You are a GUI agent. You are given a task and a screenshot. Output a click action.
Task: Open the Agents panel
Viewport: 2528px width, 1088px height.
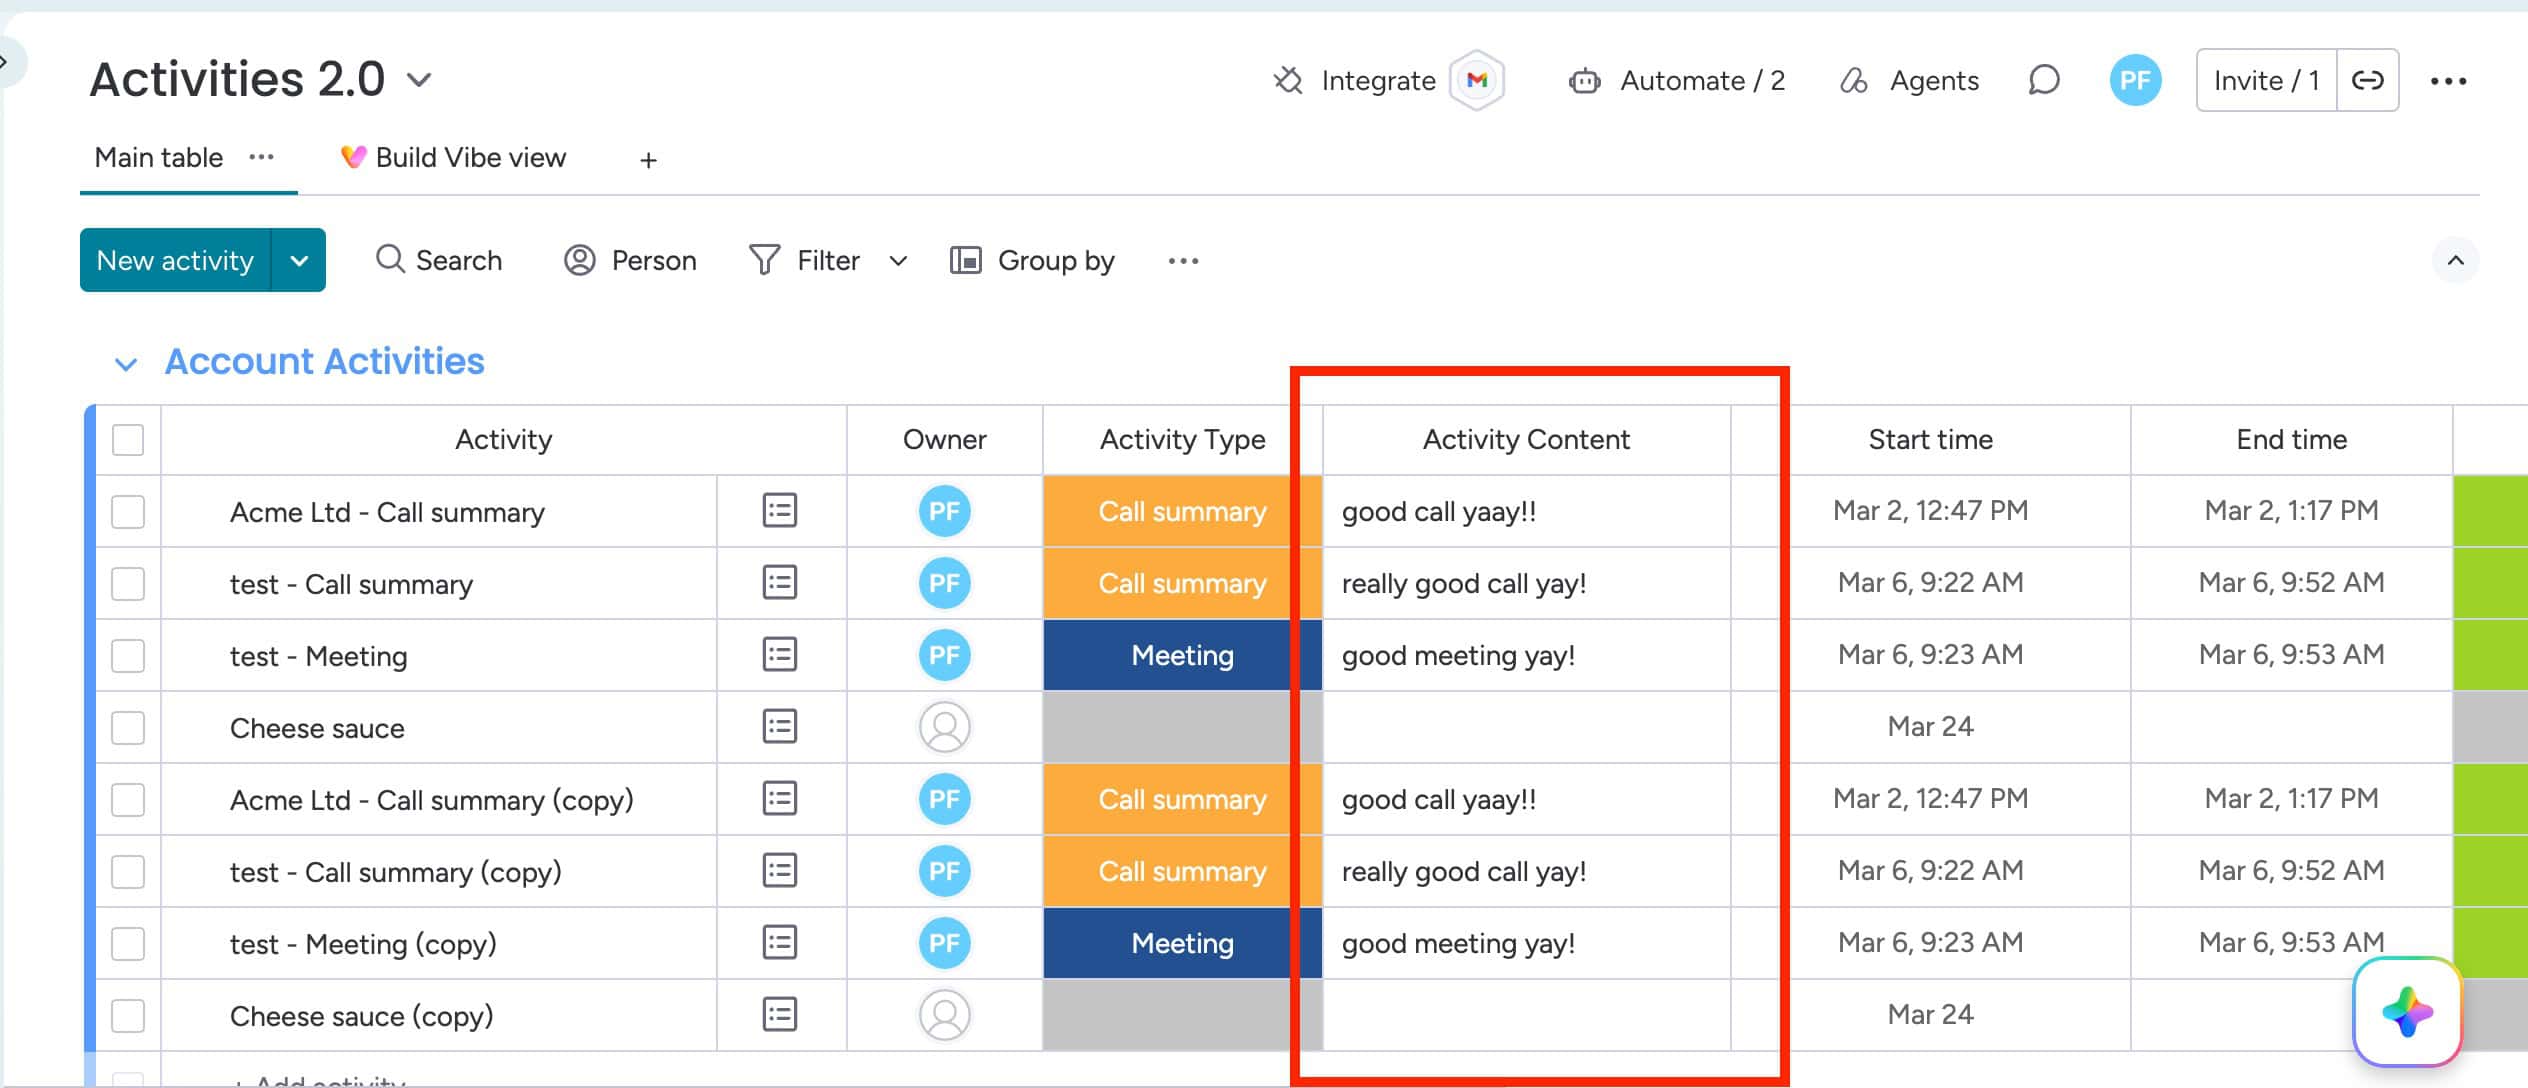[1909, 80]
